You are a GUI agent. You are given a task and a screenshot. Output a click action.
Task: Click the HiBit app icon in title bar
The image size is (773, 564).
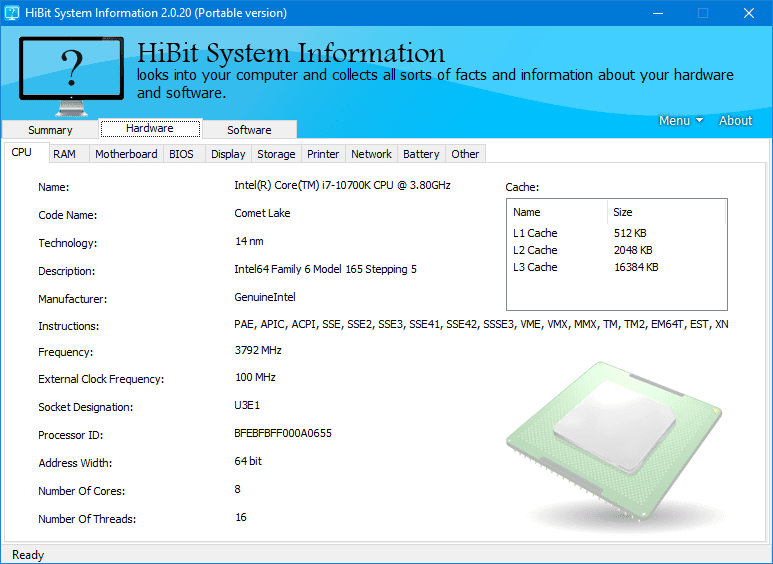(12, 13)
